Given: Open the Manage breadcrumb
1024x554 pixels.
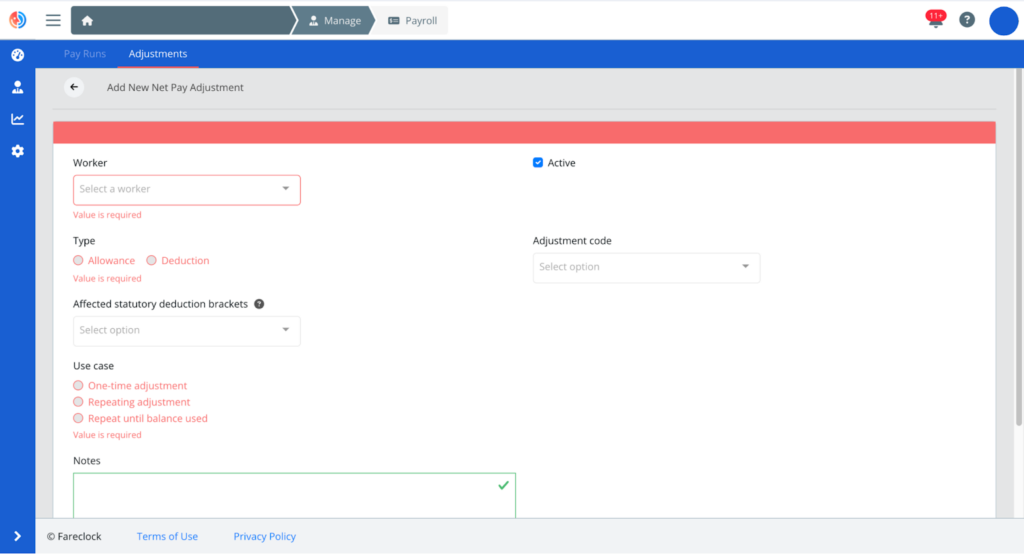Looking at the screenshot, I should [334, 21].
